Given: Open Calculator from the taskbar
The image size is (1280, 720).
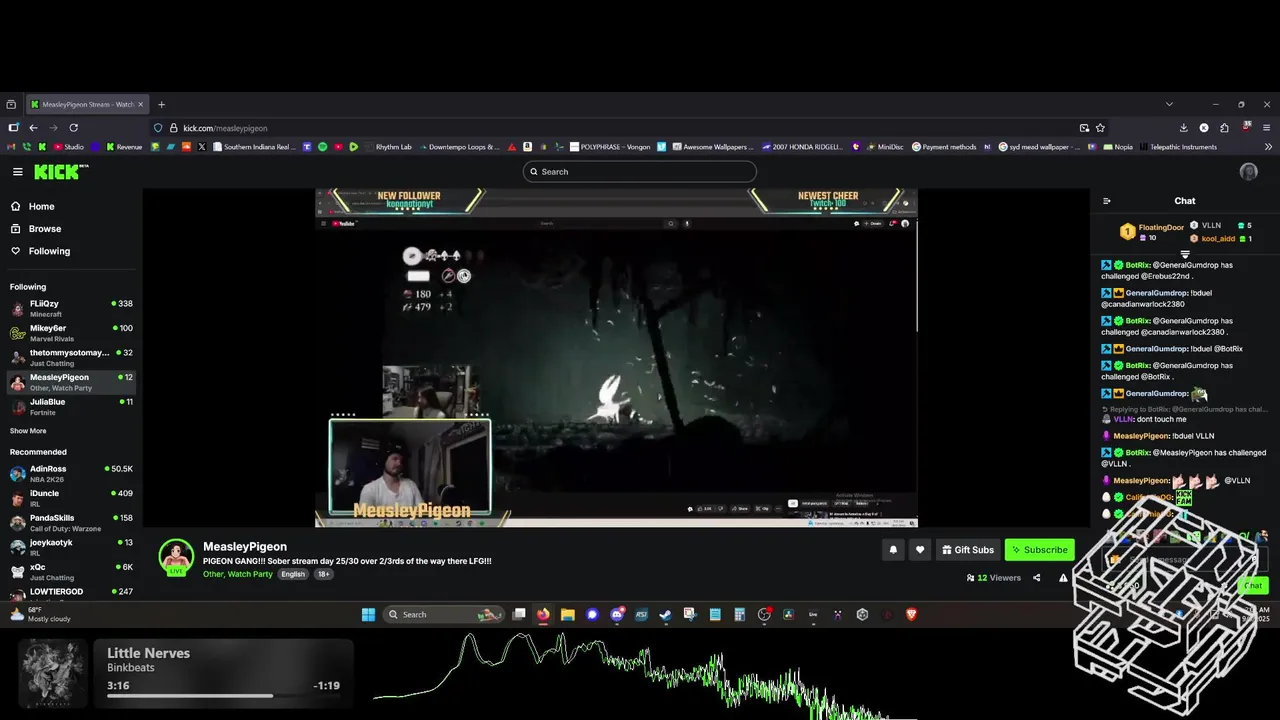Looking at the screenshot, I should (739, 614).
